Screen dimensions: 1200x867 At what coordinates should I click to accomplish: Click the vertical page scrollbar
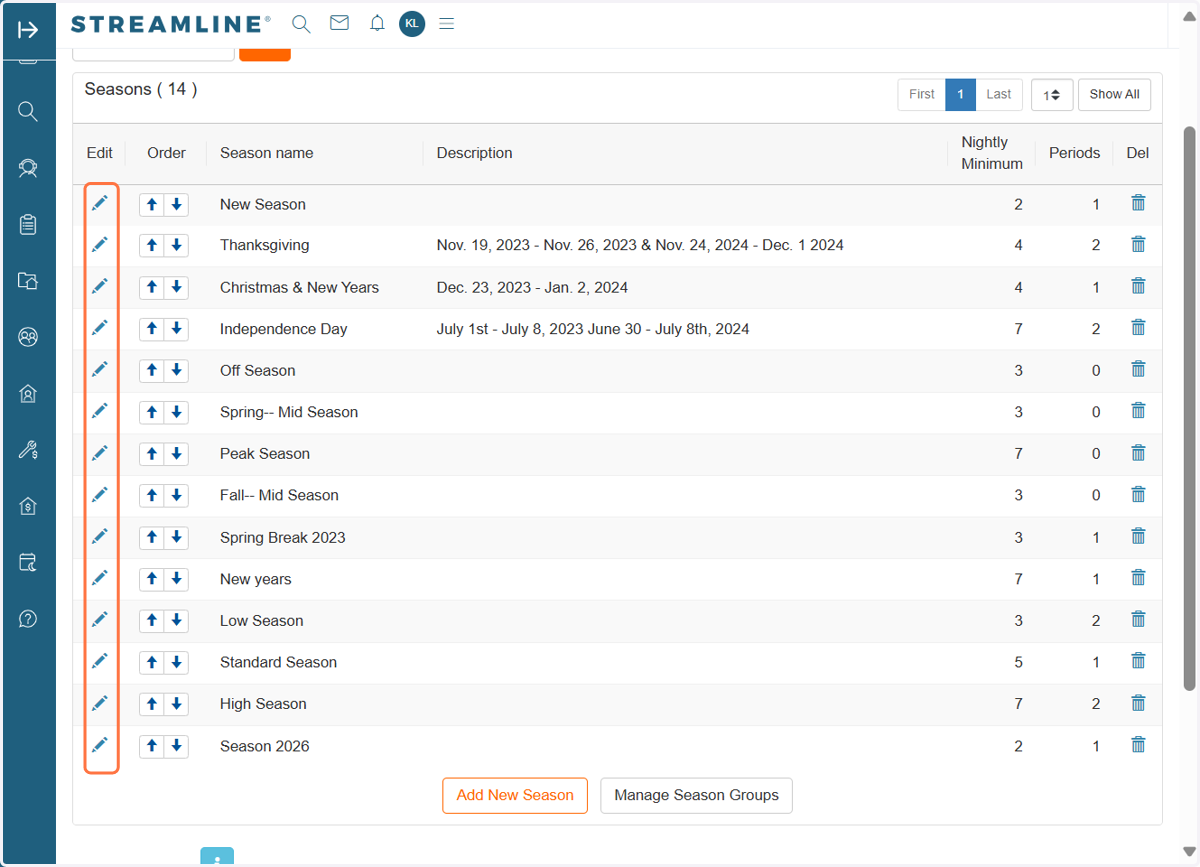click(1190, 408)
